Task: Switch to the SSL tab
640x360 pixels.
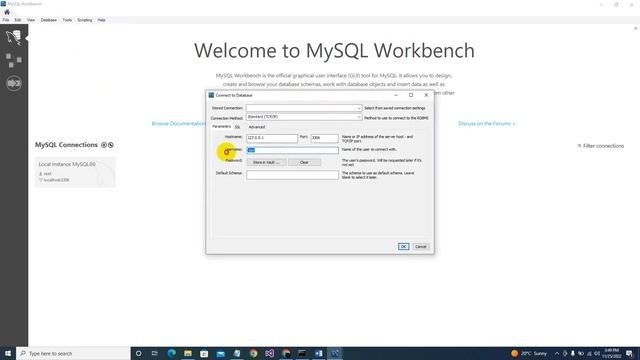Action: coord(238,127)
